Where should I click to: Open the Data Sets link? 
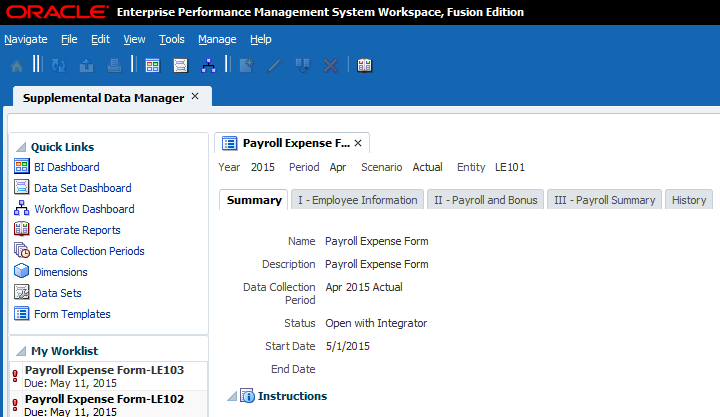pyautogui.click(x=58, y=293)
